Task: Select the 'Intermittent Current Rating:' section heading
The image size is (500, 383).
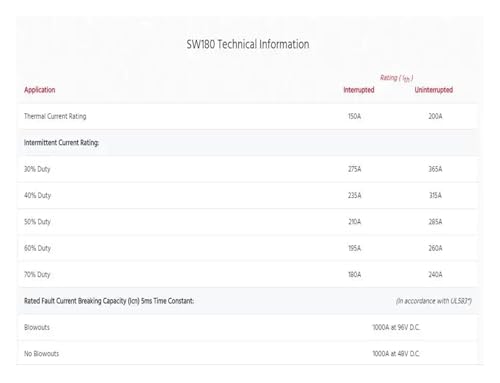Action: click(61, 142)
